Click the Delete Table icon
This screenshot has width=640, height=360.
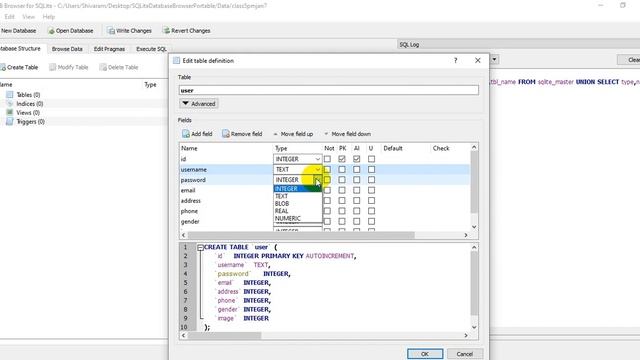(x=103, y=67)
